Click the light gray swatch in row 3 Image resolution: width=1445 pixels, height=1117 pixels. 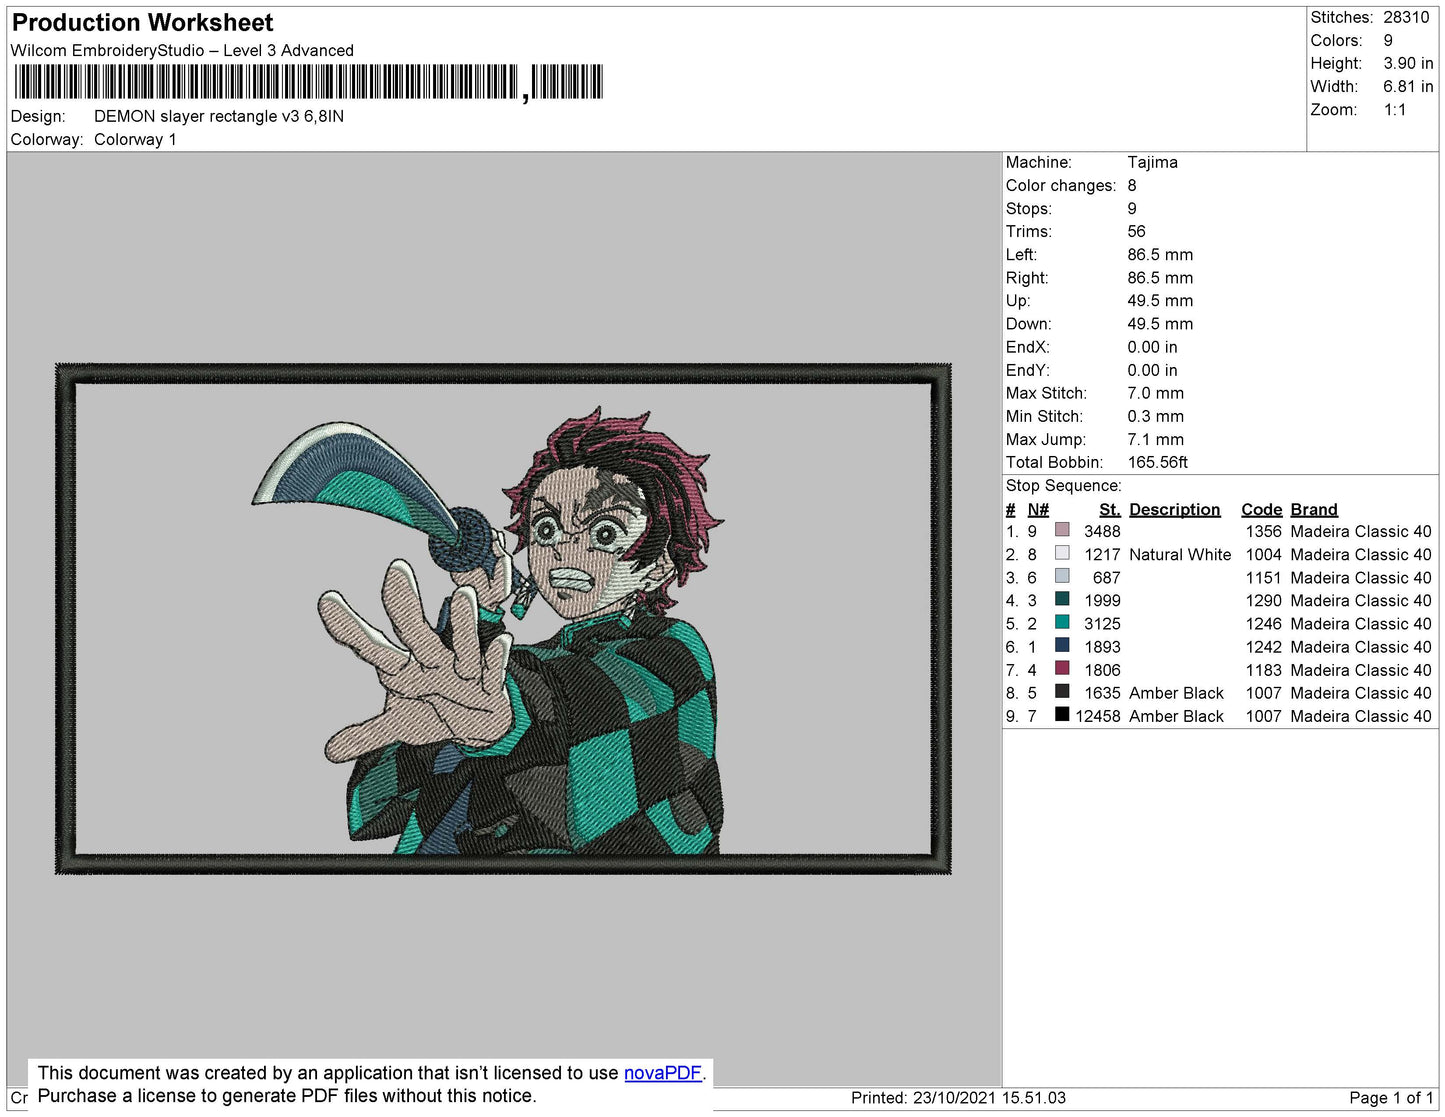pyautogui.click(x=1063, y=576)
